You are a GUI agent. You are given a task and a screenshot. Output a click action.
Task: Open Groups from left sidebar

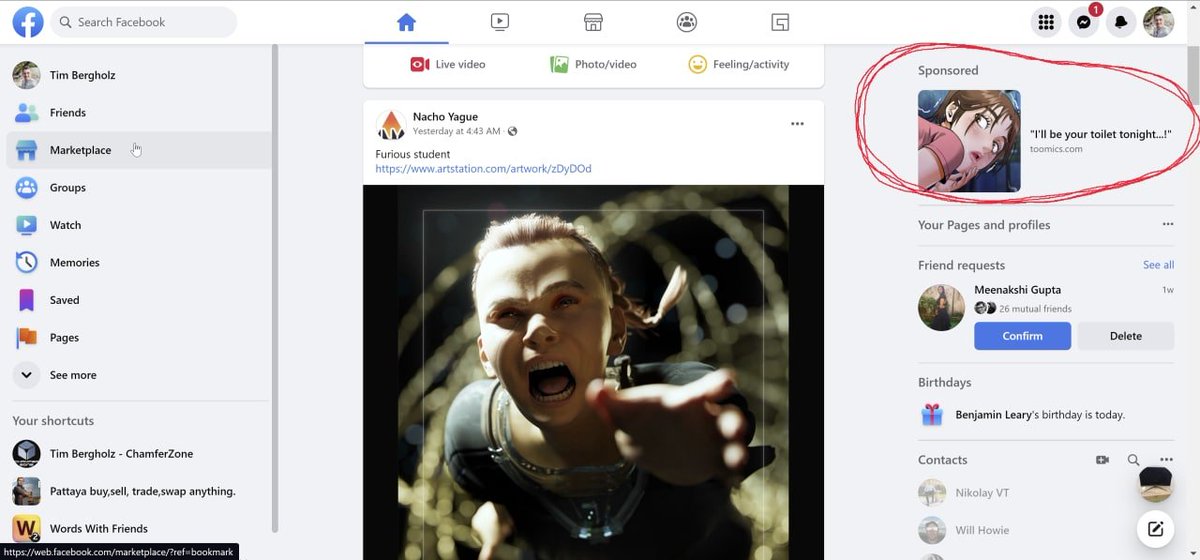pos(138,188)
